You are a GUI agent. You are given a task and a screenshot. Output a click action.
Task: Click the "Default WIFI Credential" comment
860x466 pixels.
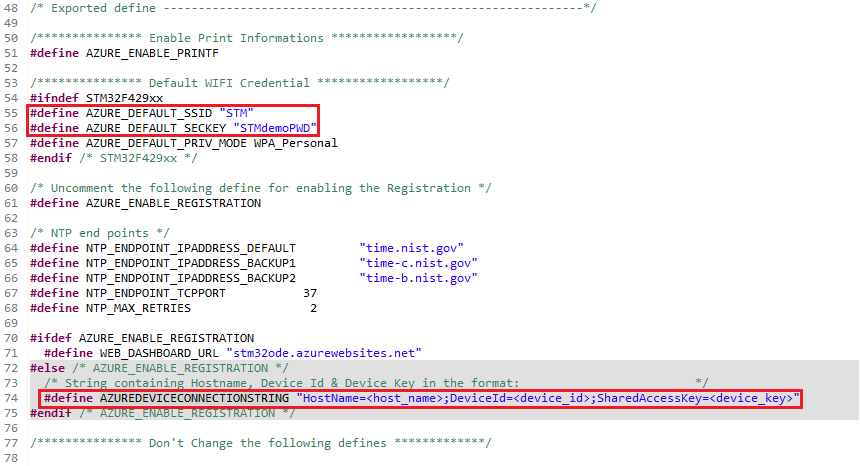[240, 83]
